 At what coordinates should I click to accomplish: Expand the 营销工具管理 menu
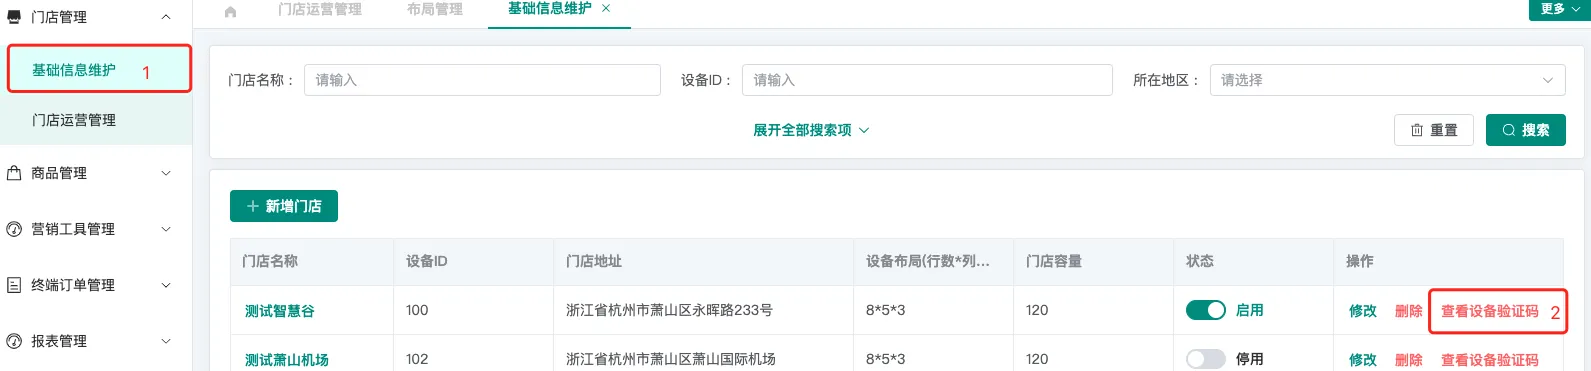(x=166, y=229)
